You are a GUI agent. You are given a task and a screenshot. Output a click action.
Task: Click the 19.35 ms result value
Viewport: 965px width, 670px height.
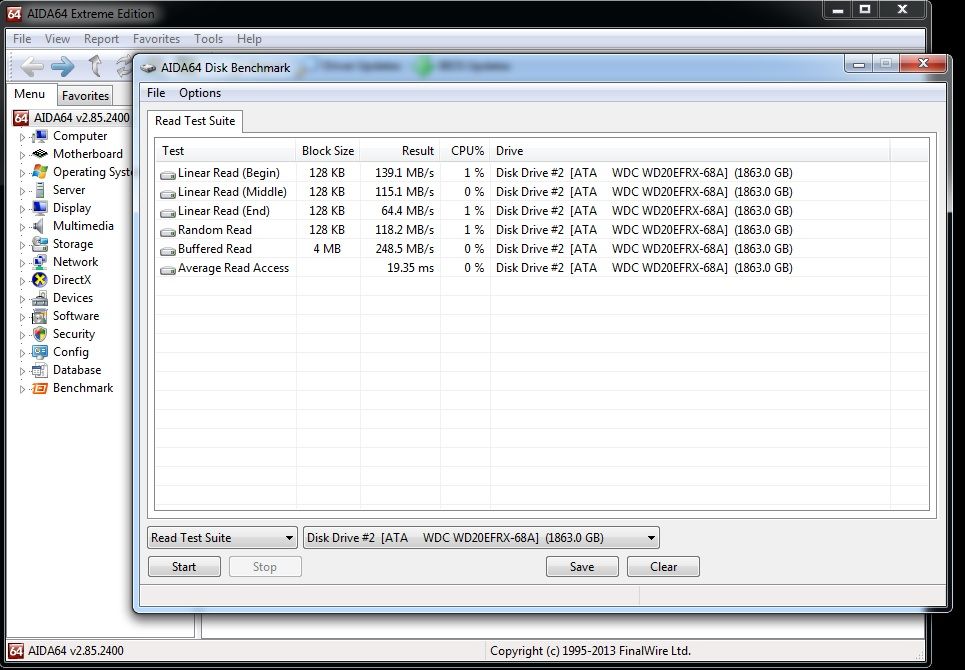[410, 268]
